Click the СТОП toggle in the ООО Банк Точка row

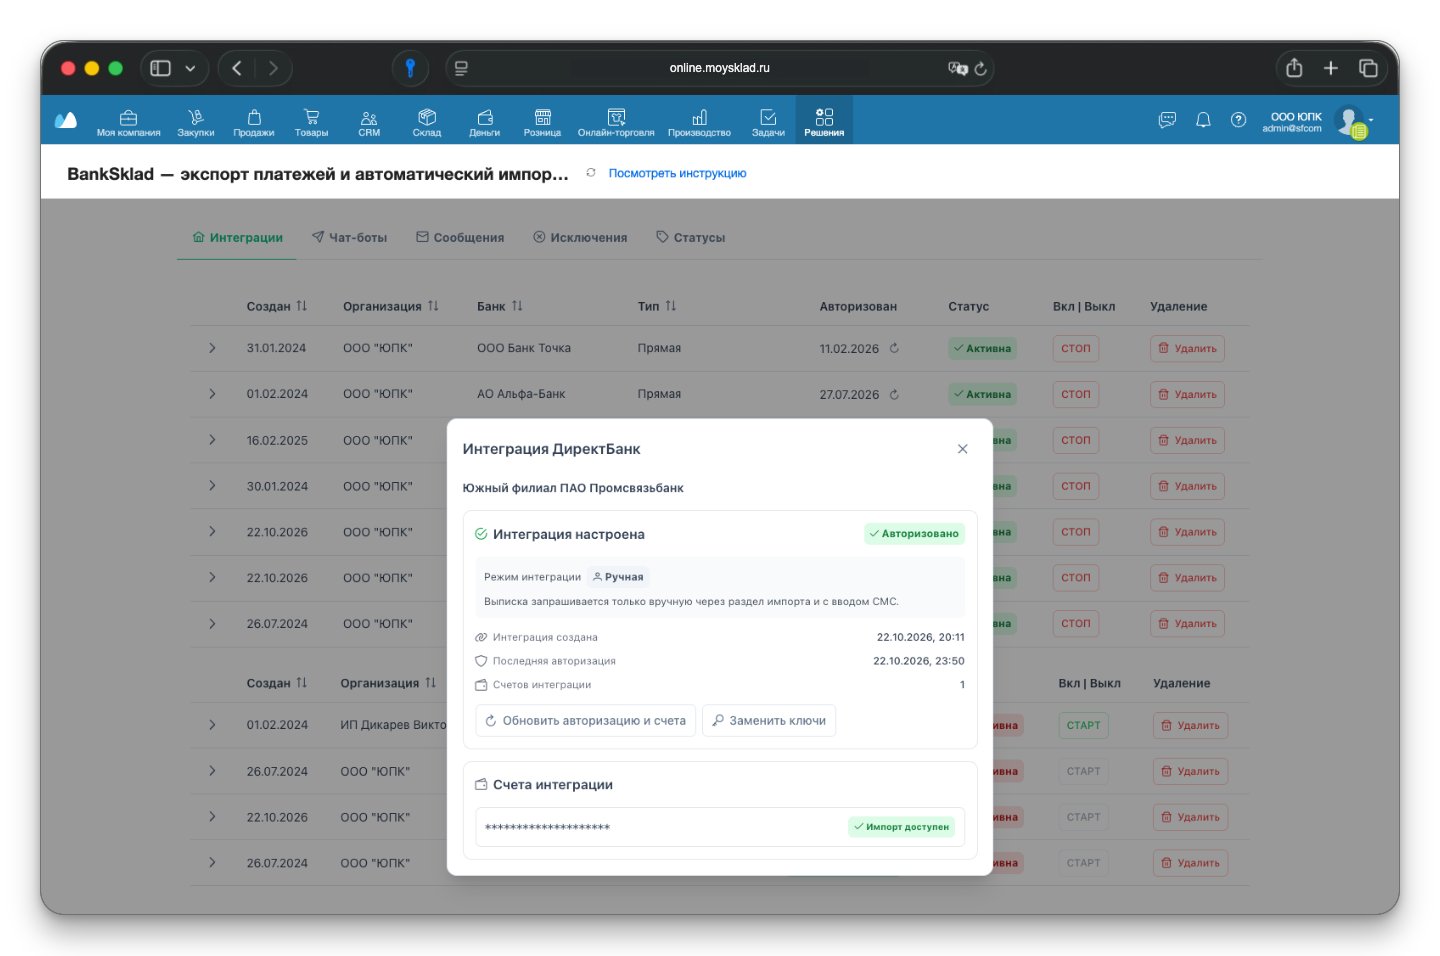point(1076,348)
